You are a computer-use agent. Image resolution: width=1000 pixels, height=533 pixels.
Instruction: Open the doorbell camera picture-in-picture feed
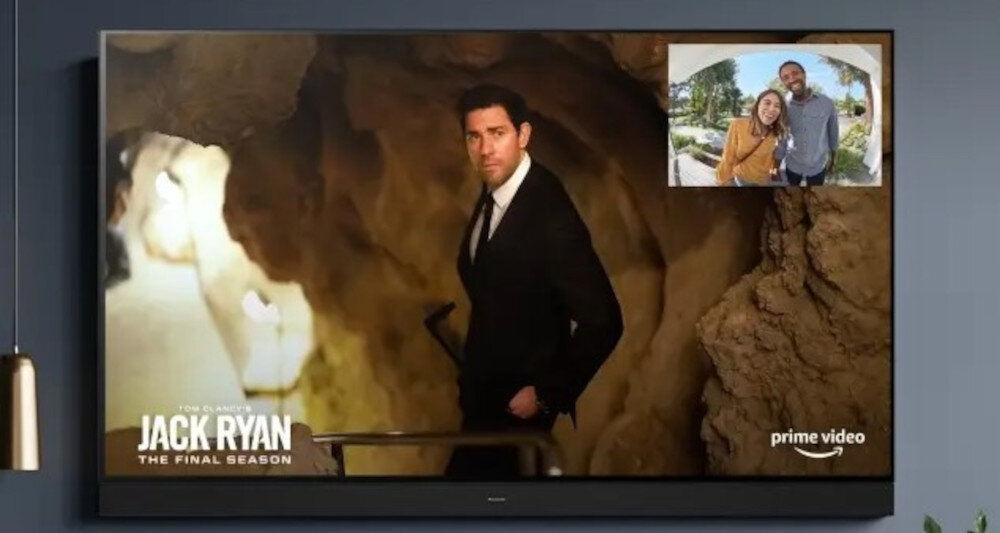(x=775, y=114)
